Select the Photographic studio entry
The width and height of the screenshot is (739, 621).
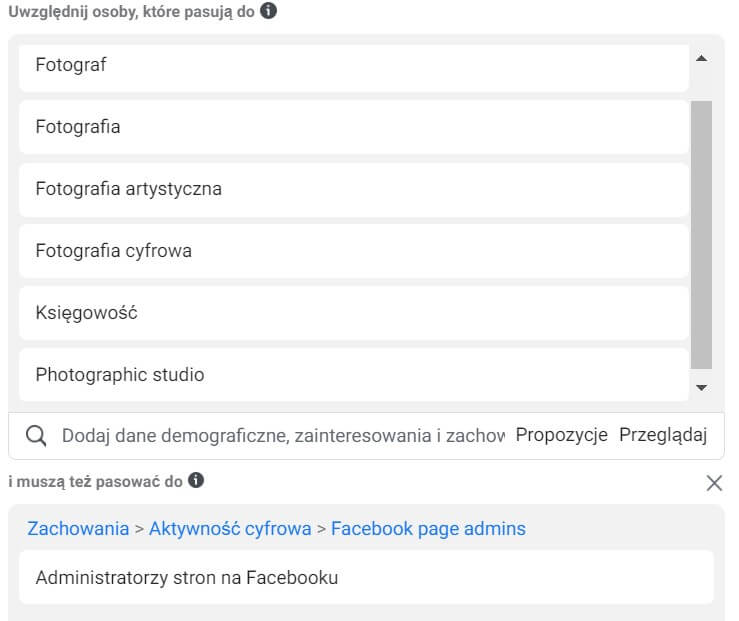tap(354, 375)
